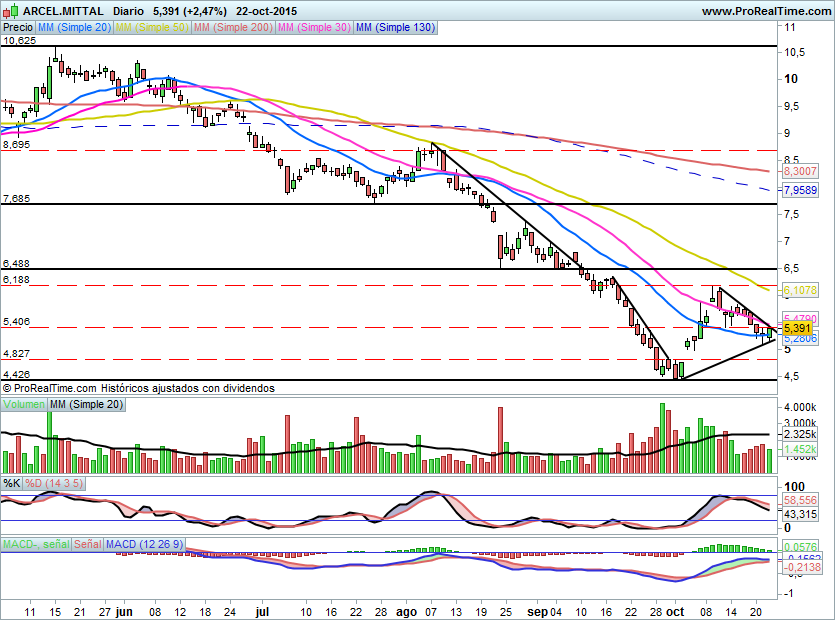Select the magenta MM (Simple 30) label
Image resolution: width=835 pixels, height=620 pixels.
[313, 28]
